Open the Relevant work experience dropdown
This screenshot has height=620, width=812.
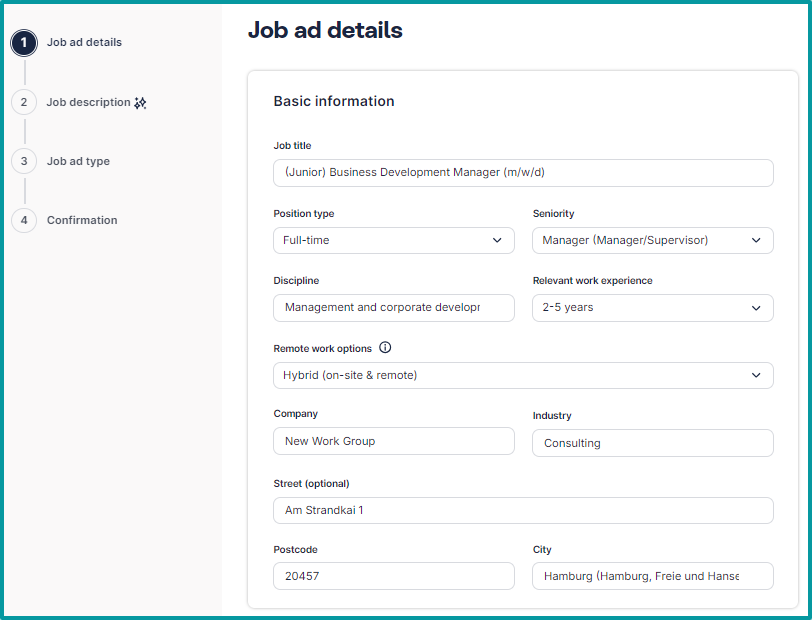[x=652, y=308]
